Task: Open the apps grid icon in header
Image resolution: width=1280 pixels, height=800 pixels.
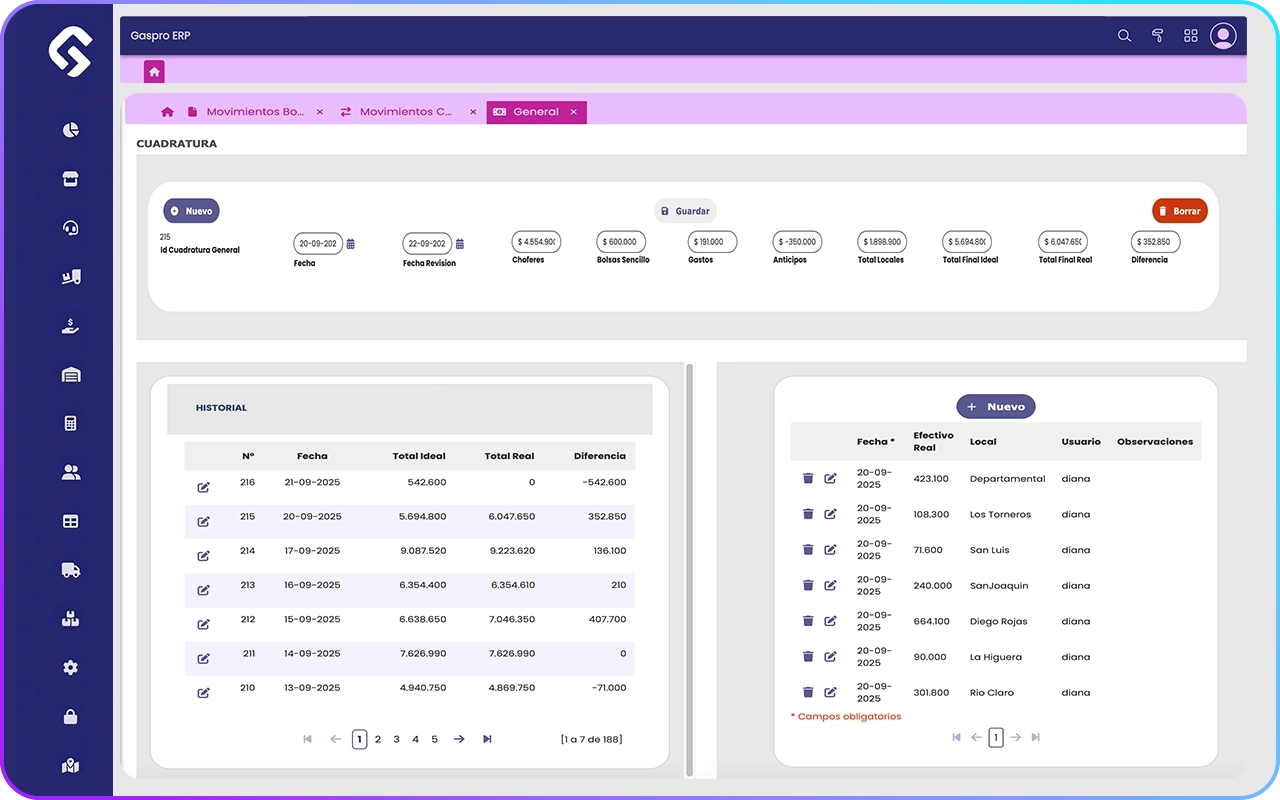Action: click(1190, 36)
